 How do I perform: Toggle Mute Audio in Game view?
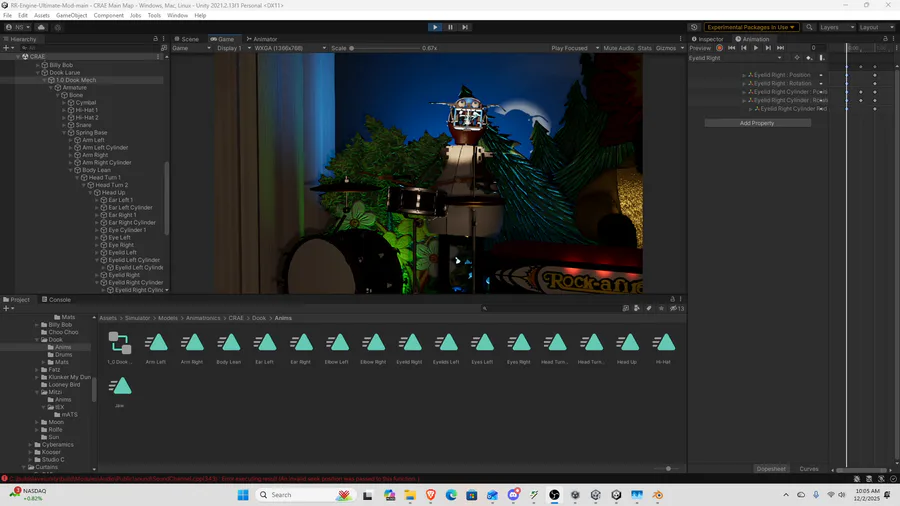[x=618, y=48]
